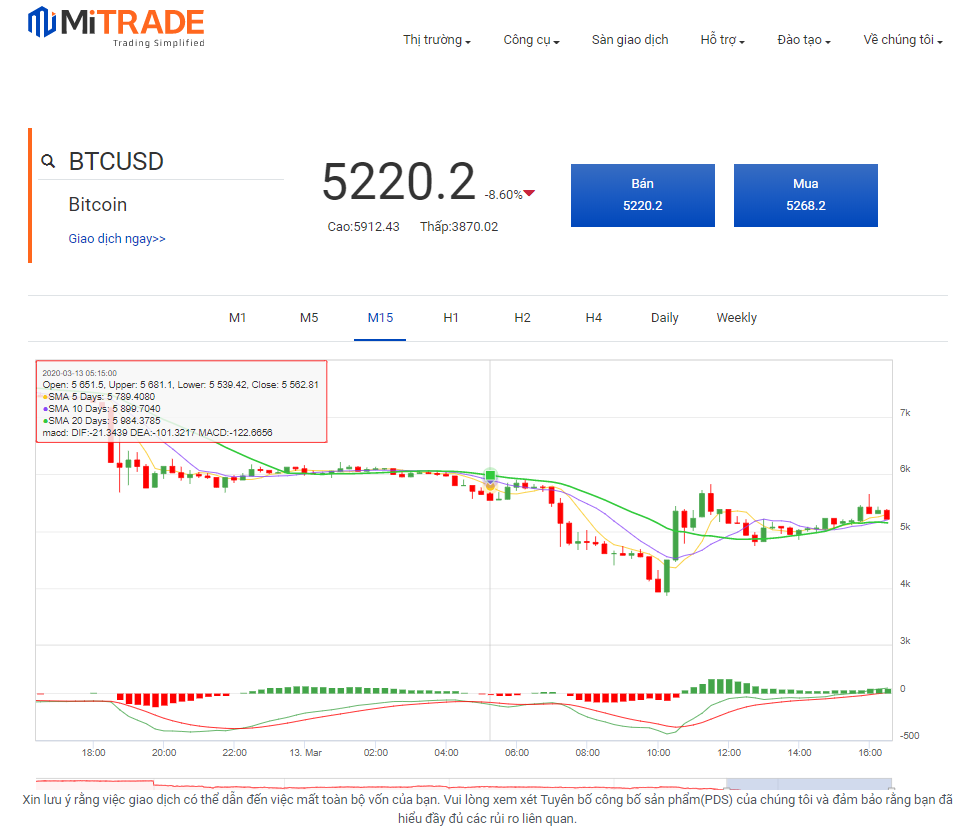Click the MiTrade logo
Image resolution: width=971 pixels, height=828 pixels.
pos(116,27)
